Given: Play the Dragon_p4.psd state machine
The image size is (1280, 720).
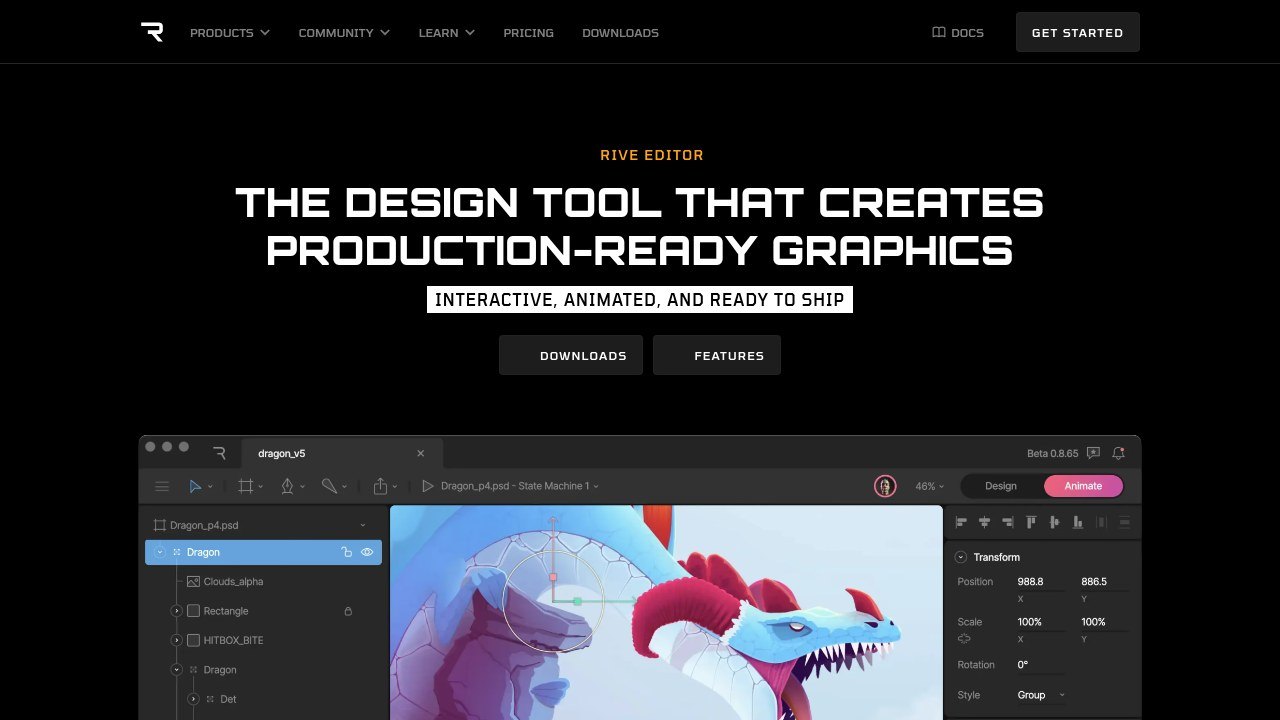Looking at the screenshot, I should 428,486.
